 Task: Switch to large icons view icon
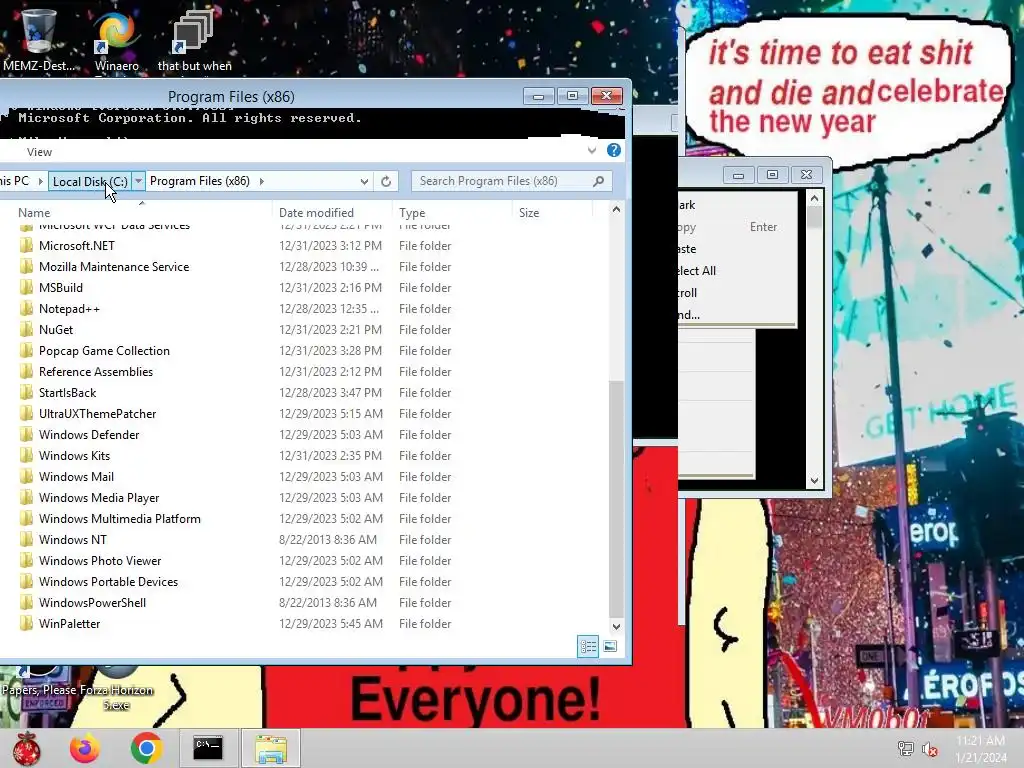click(610, 647)
